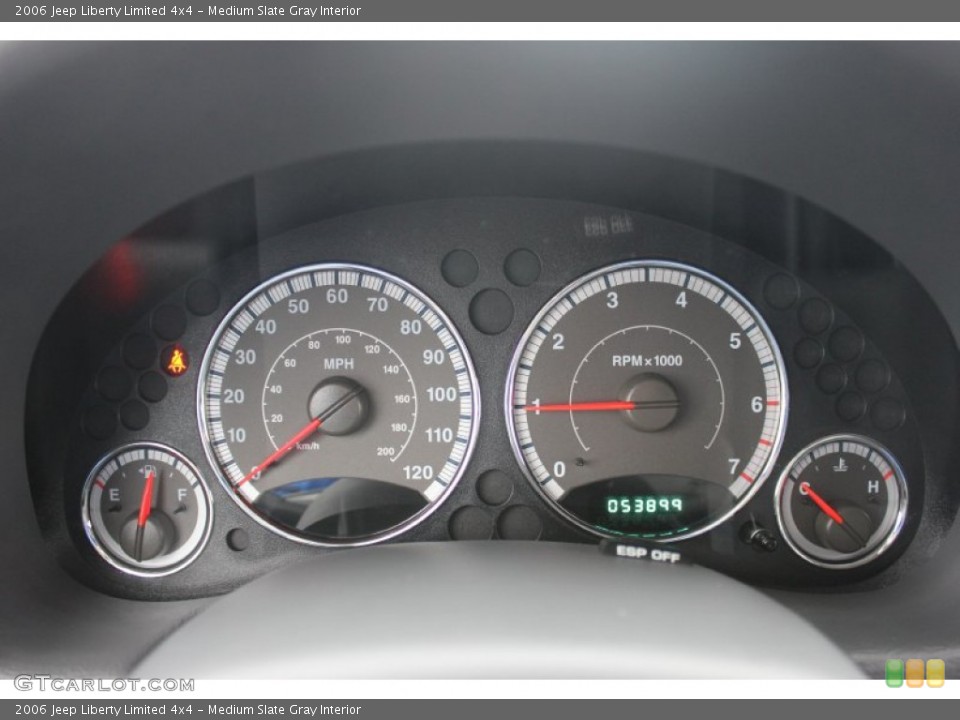
Task: Click the H label on temperature gauge
Action: [x=873, y=487]
